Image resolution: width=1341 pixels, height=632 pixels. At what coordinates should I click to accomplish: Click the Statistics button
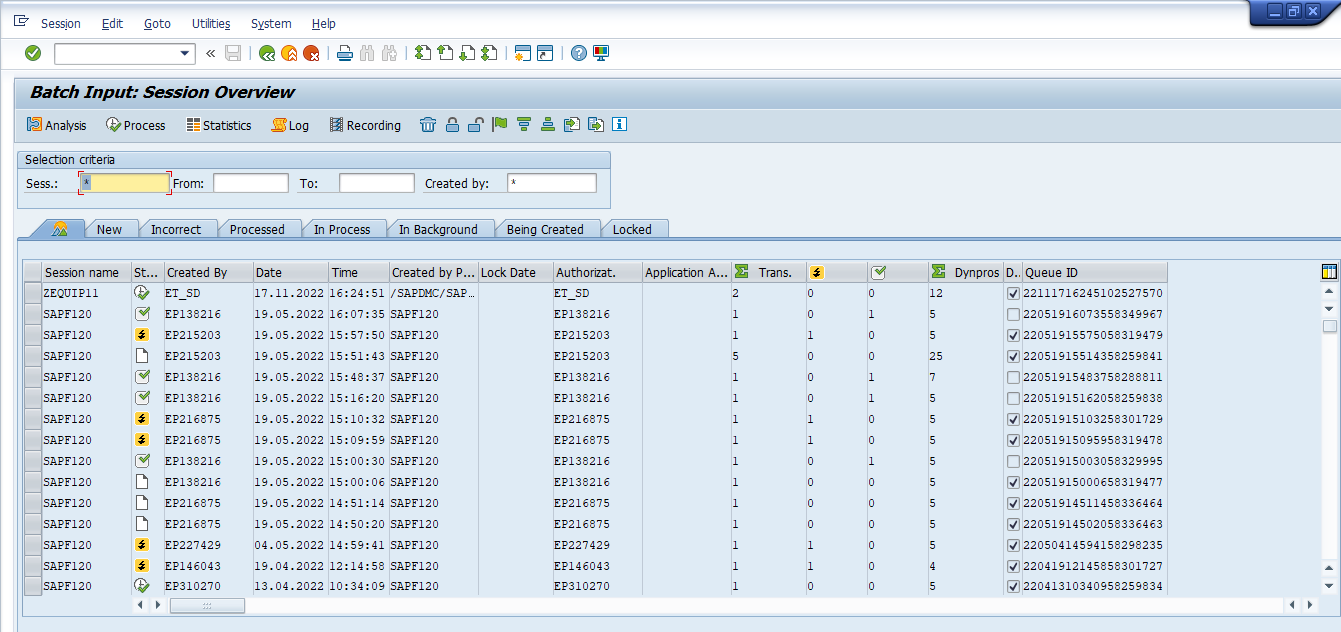218,125
